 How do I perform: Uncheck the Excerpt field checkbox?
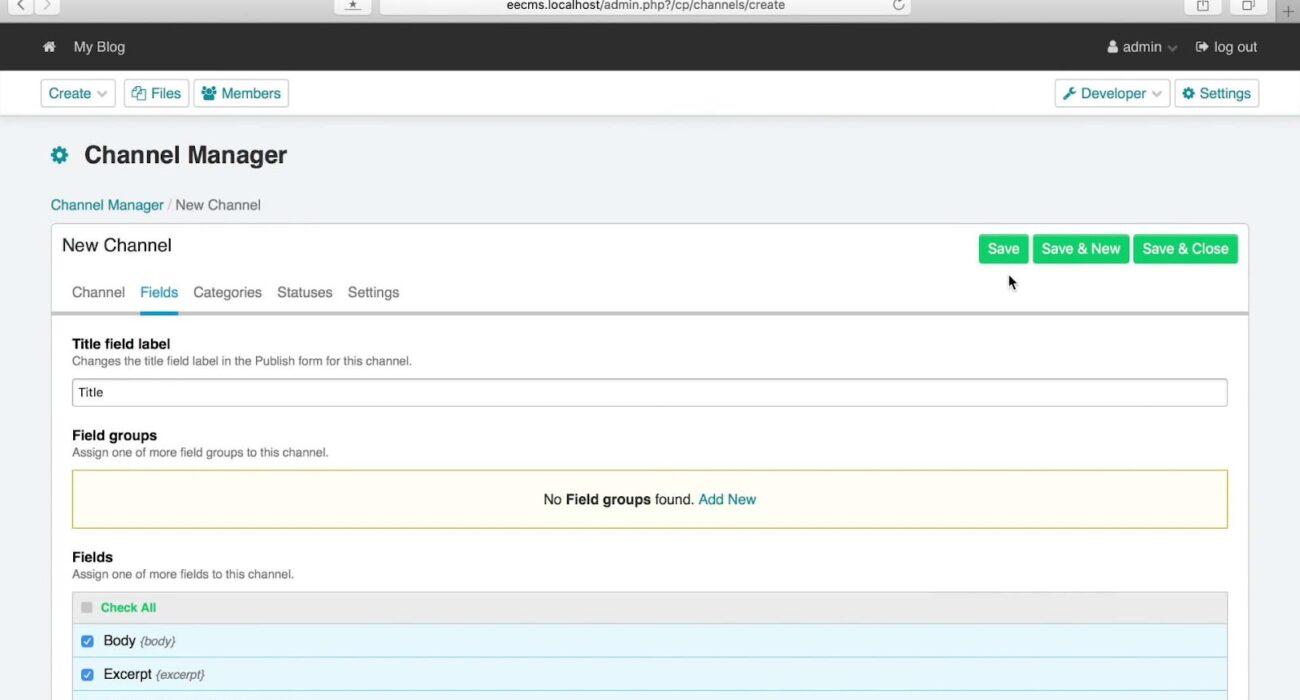(87, 675)
